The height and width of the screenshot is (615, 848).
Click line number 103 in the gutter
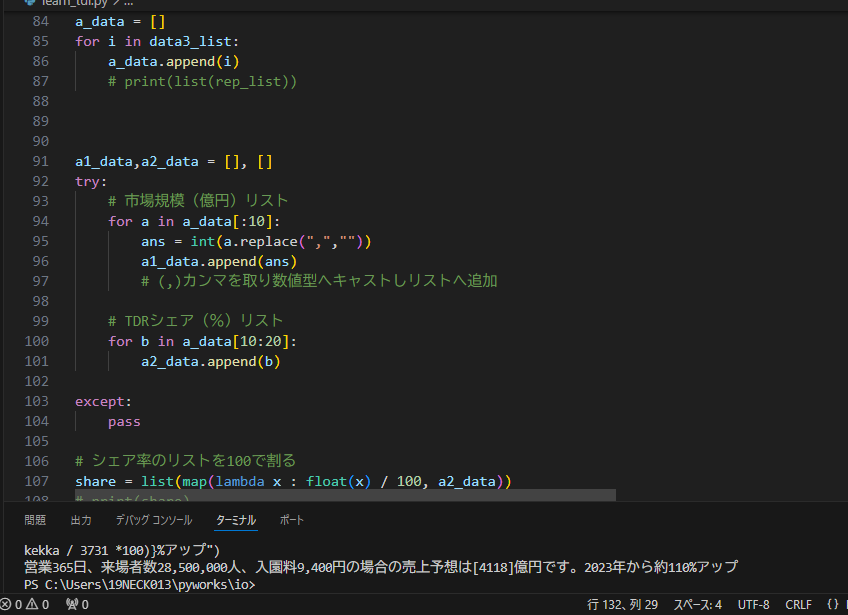40,401
